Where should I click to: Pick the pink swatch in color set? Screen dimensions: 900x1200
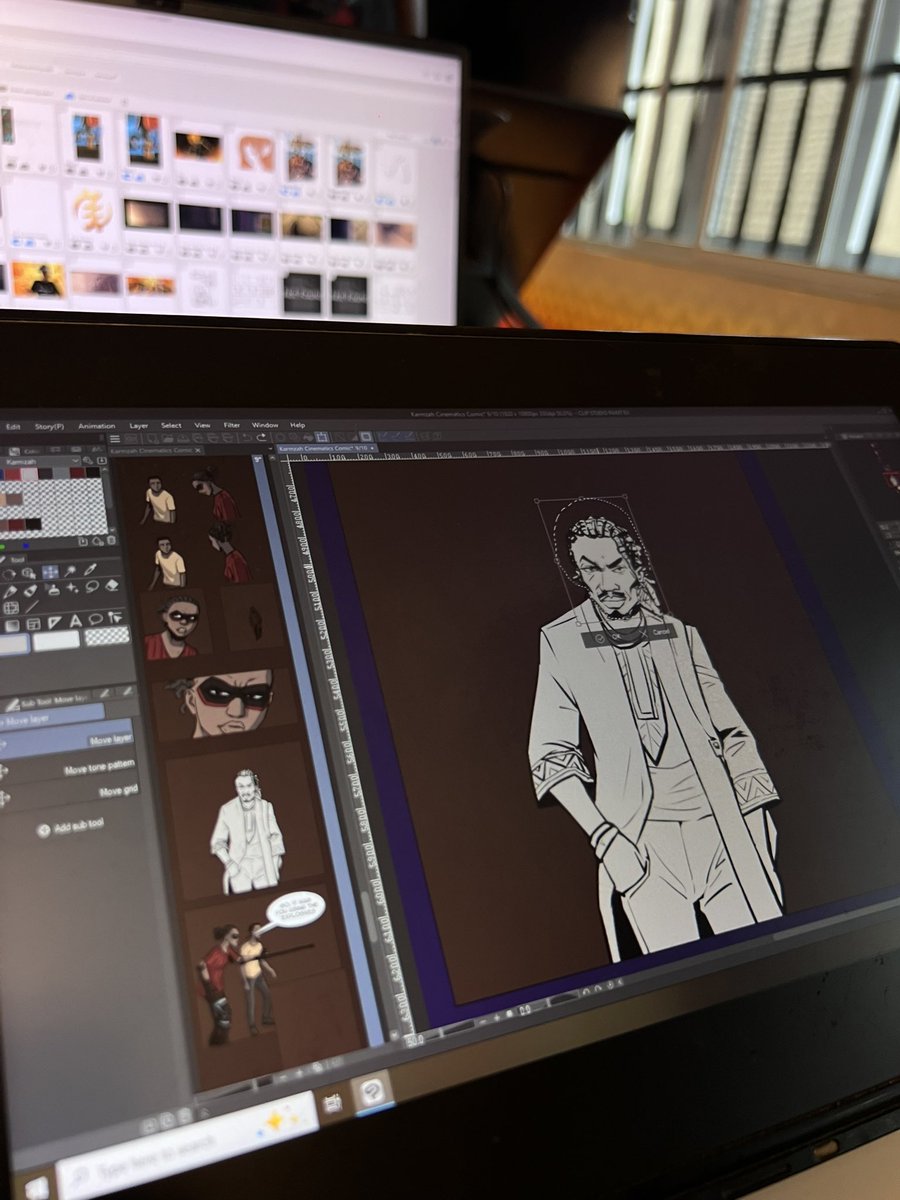29,473
